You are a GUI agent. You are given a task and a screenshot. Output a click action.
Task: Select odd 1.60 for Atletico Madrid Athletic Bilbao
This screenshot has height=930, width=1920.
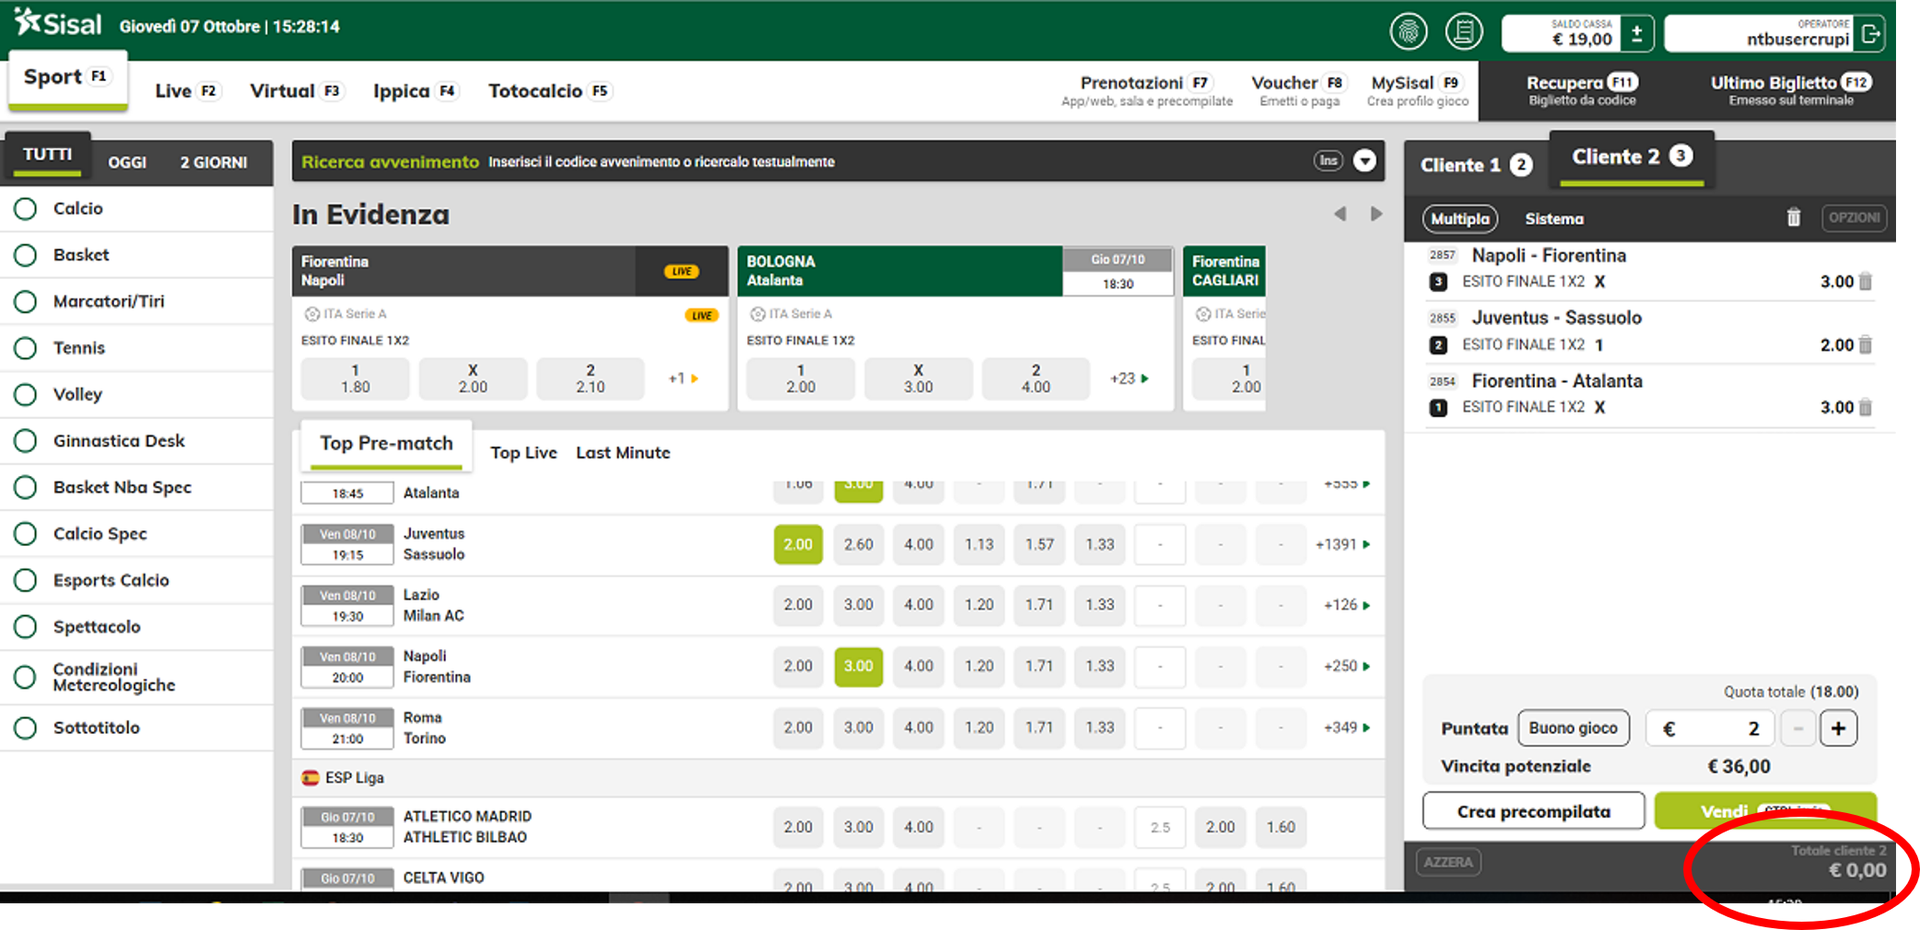(x=1280, y=827)
